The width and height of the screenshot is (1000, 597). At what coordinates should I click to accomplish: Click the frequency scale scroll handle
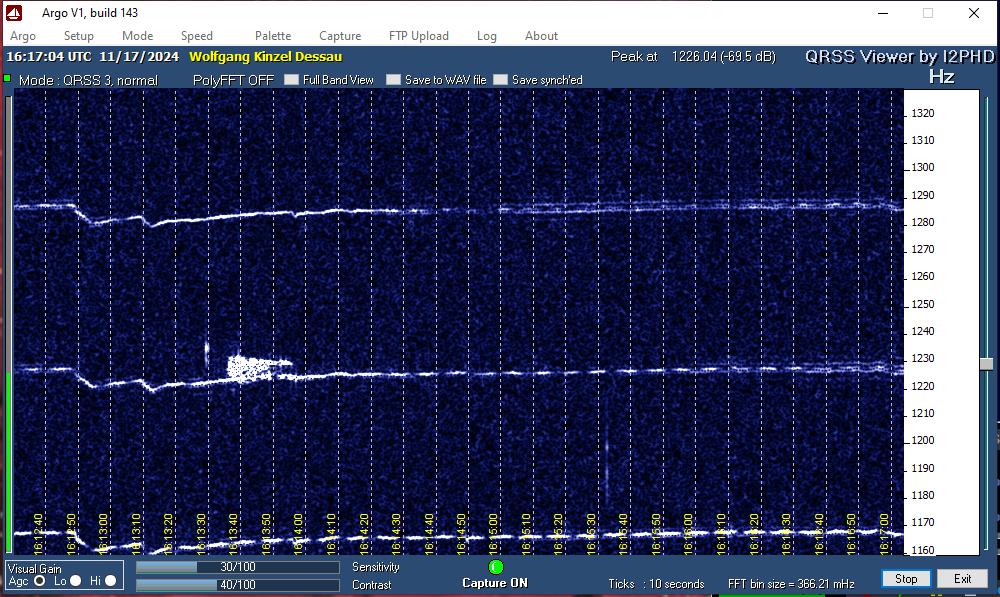(987, 364)
